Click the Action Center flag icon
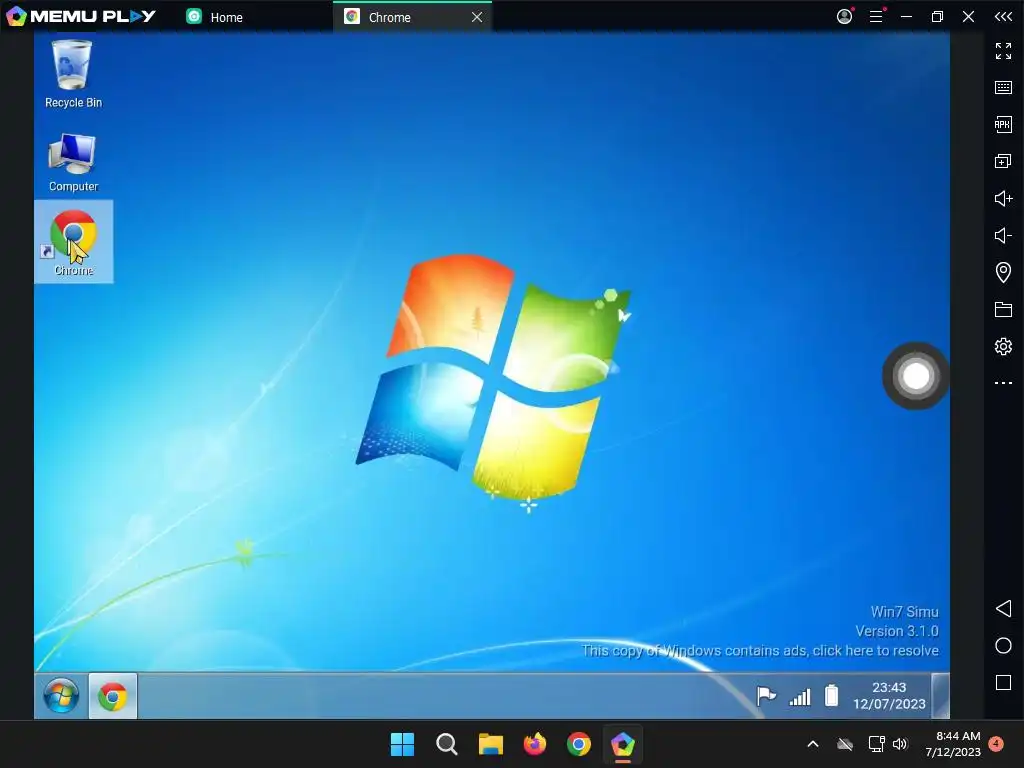Viewport: 1024px width, 768px height. coord(765,696)
